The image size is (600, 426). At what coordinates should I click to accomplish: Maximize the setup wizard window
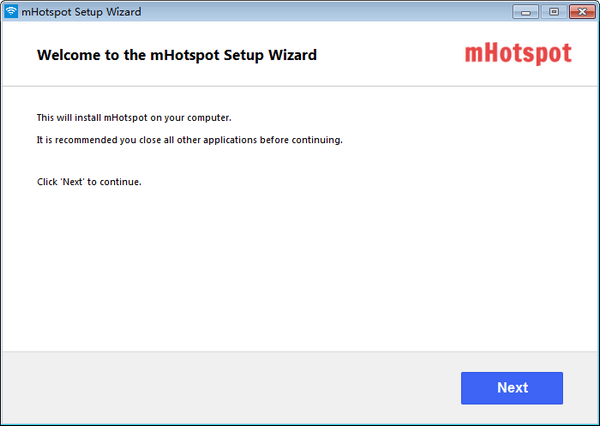tap(552, 11)
